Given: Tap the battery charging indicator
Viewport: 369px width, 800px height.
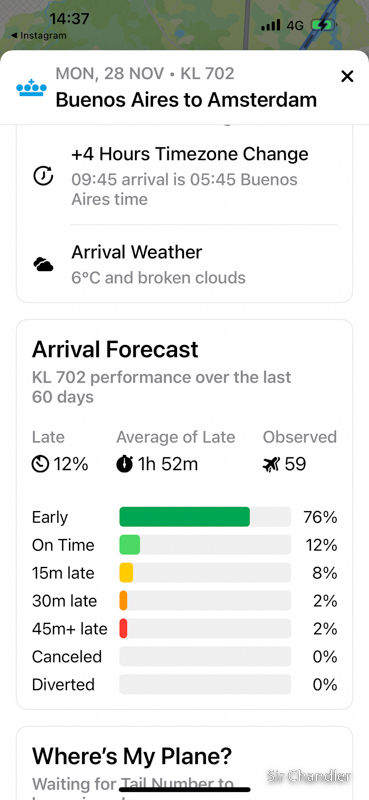Looking at the screenshot, I should (x=323, y=25).
